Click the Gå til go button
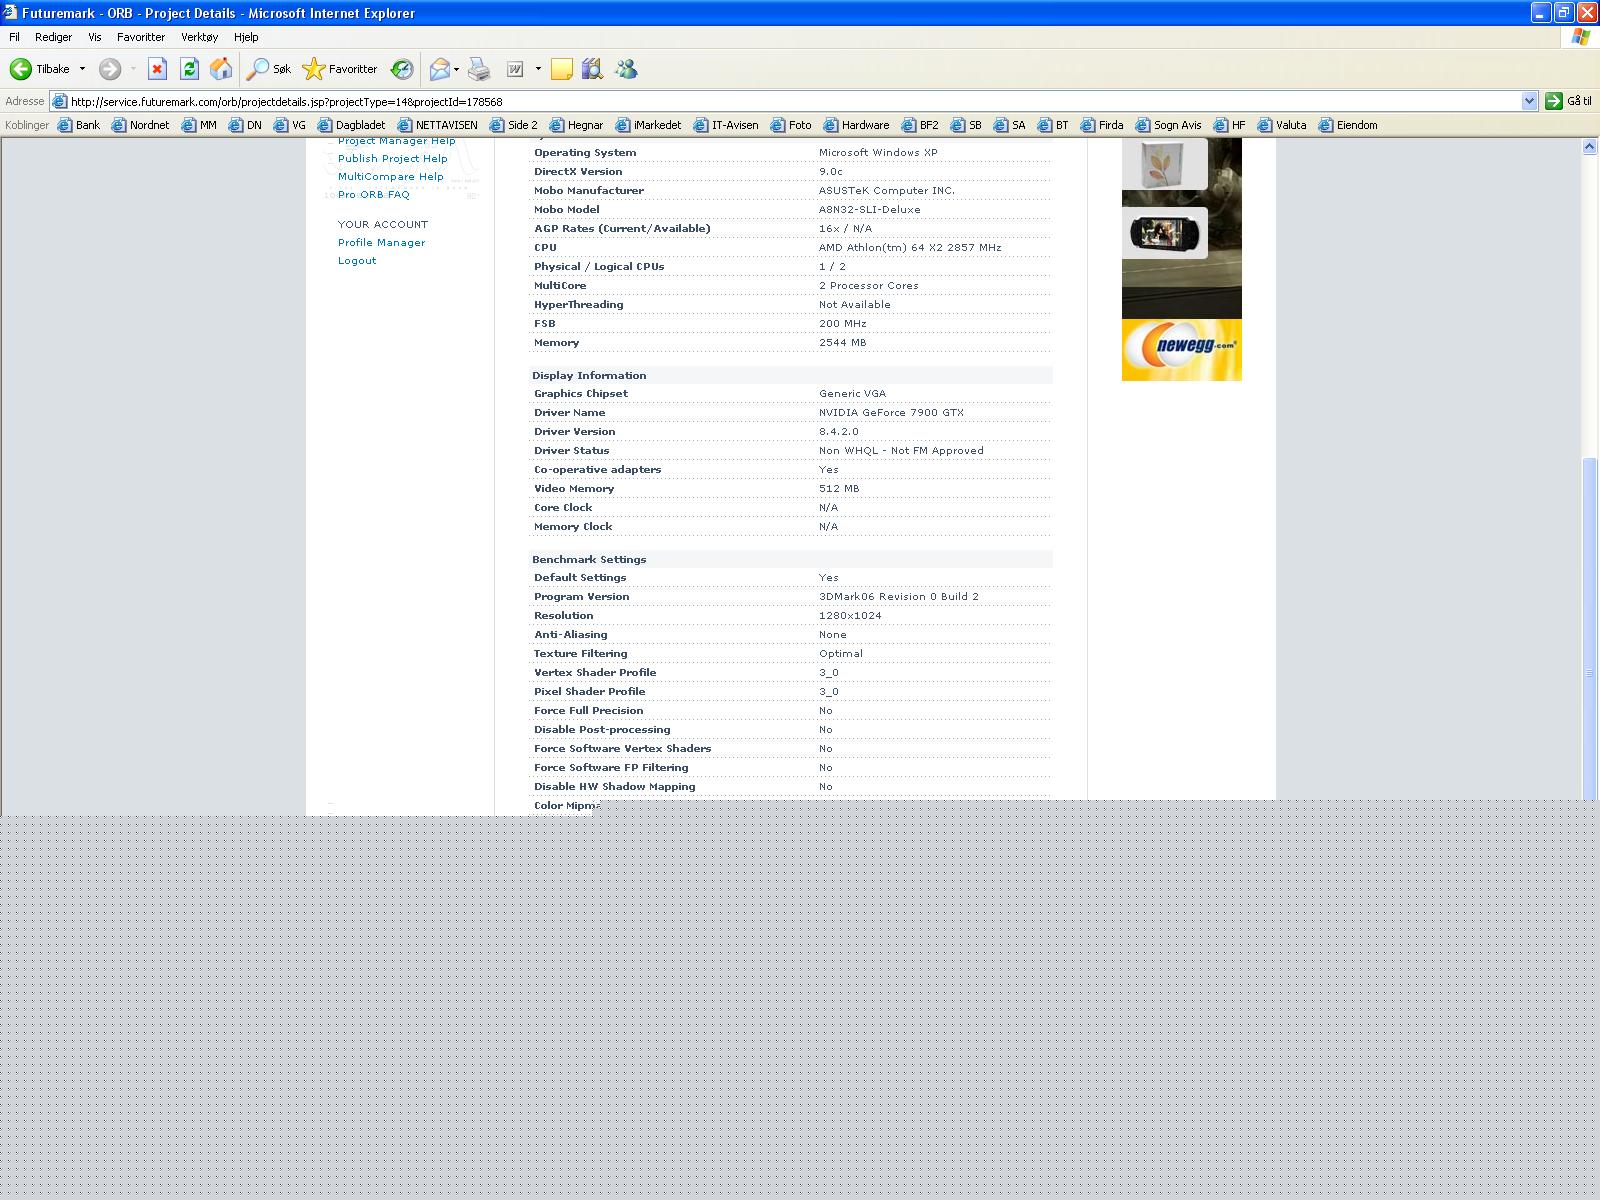The height and width of the screenshot is (1200, 1600). point(1569,101)
